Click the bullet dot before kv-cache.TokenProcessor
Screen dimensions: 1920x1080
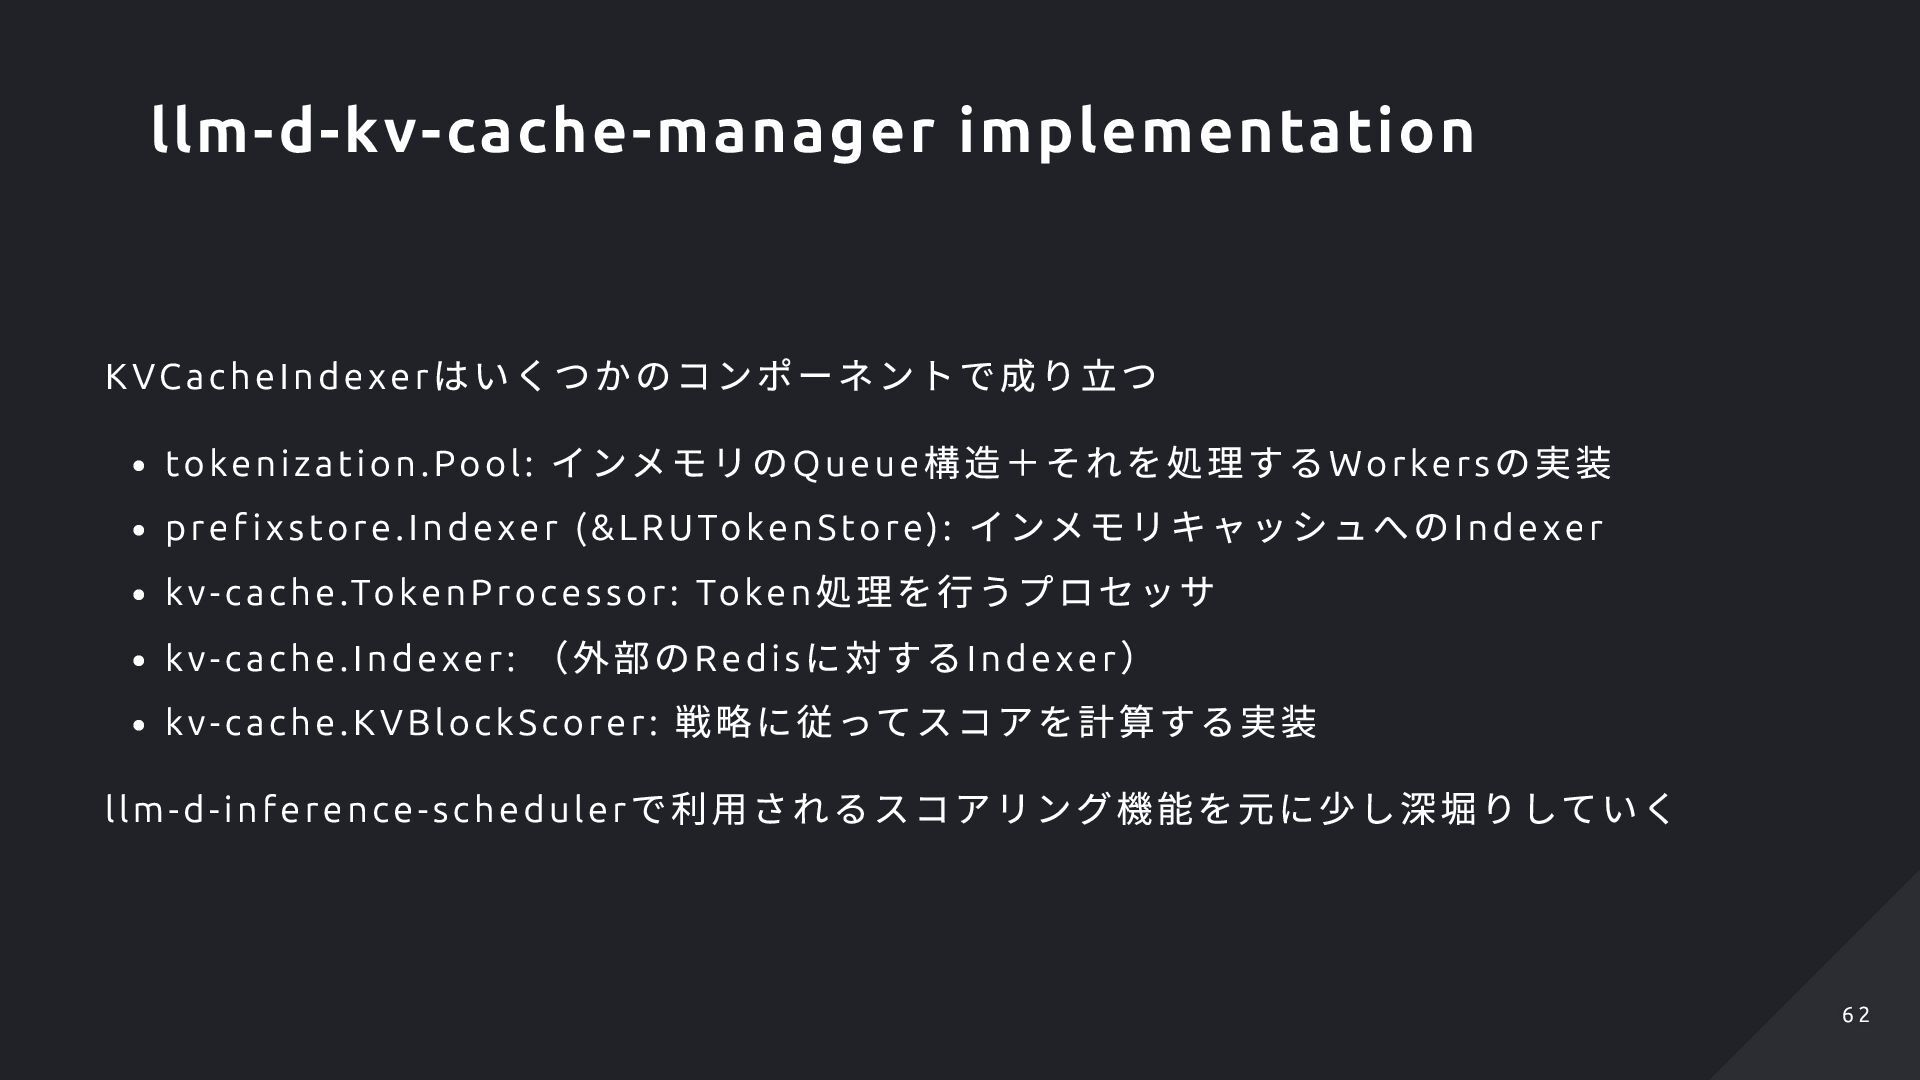tap(139, 595)
